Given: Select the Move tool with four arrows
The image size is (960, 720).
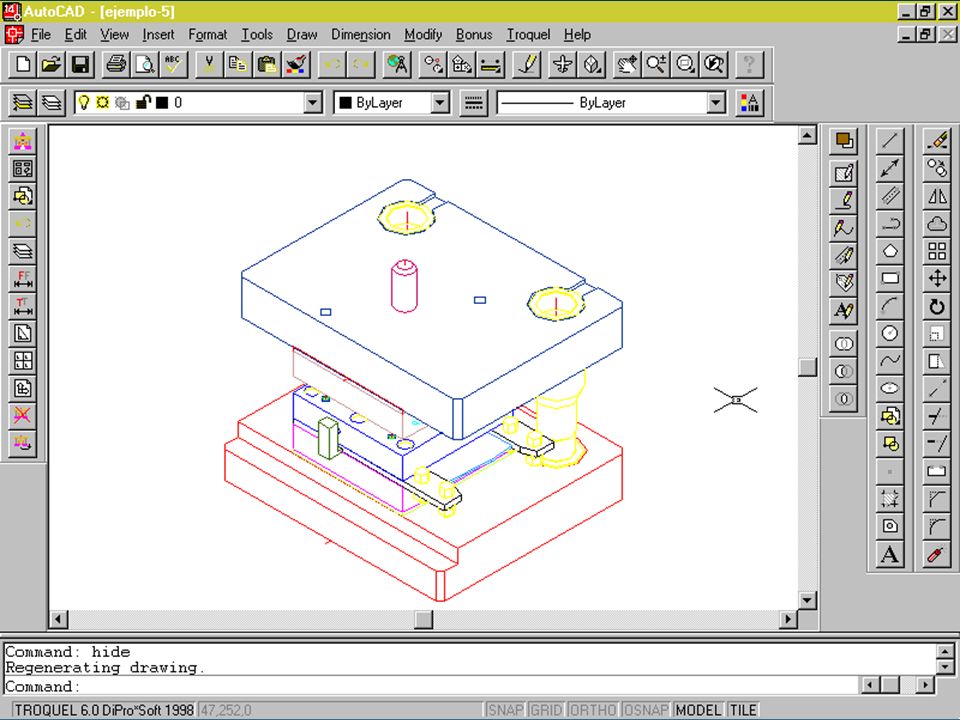Looking at the screenshot, I should click(x=937, y=278).
